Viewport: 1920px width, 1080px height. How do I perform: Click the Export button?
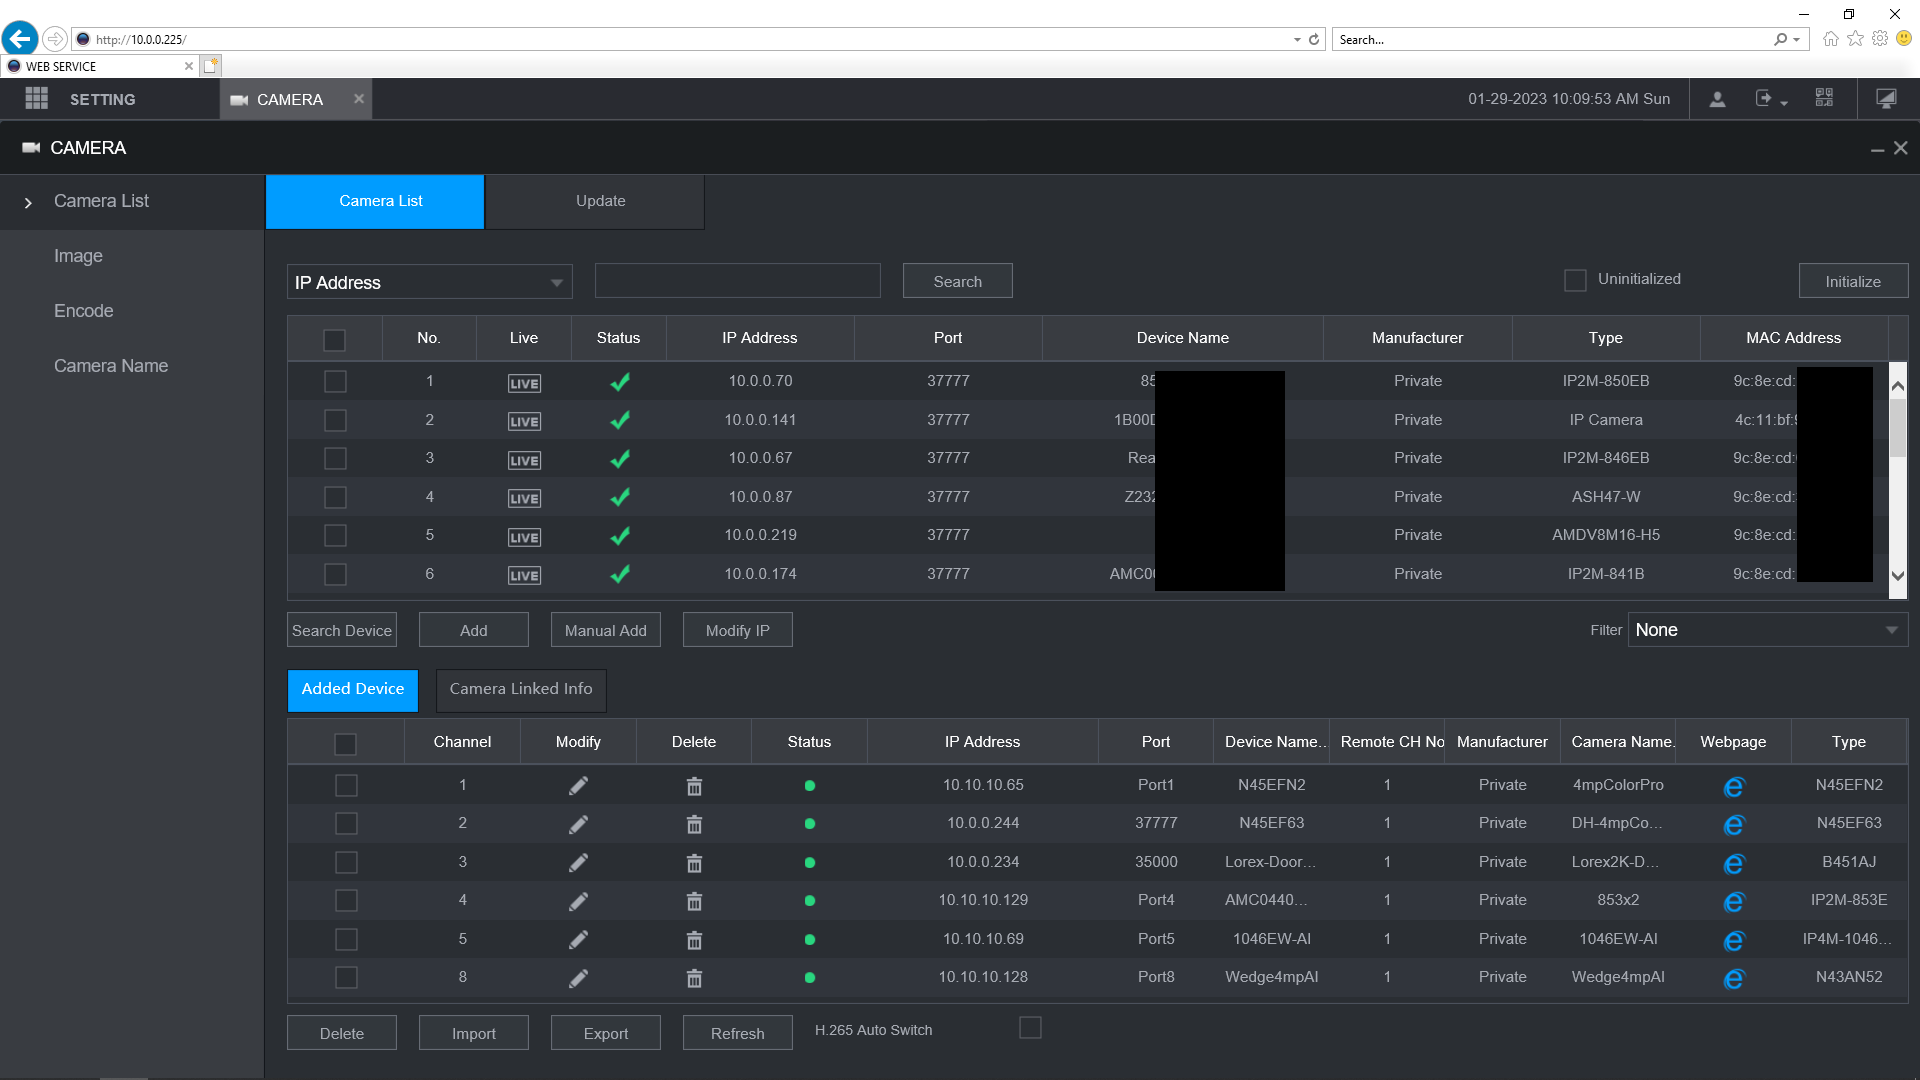tap(606, 1033)
